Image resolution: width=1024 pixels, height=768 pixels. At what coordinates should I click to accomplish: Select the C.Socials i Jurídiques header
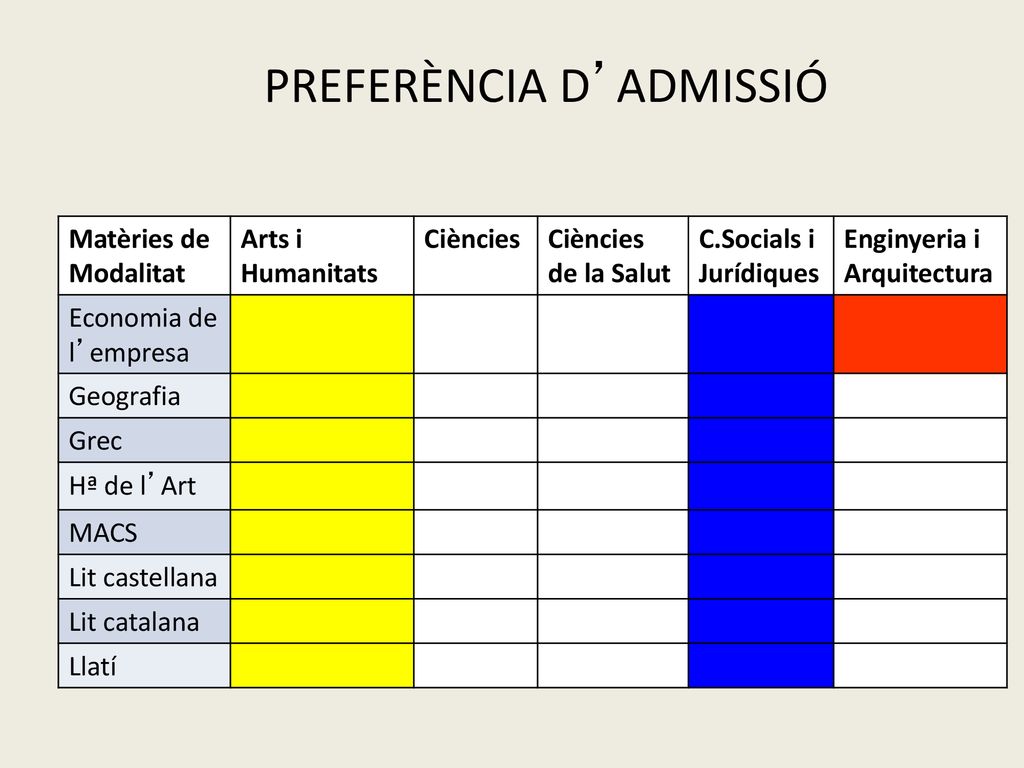761,256
